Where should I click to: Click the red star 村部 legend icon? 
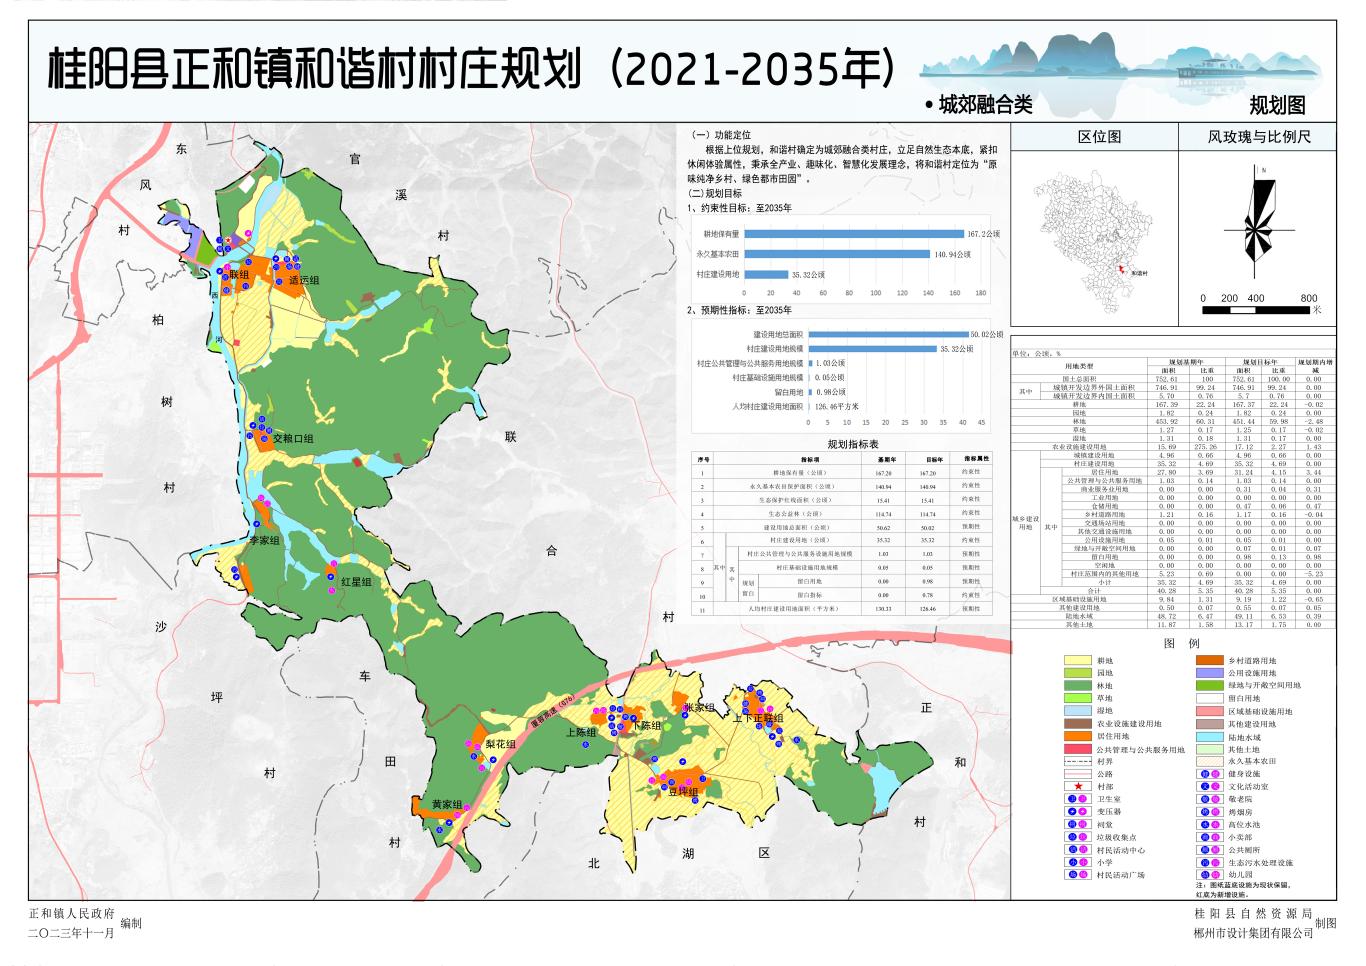click(1077, 787)
